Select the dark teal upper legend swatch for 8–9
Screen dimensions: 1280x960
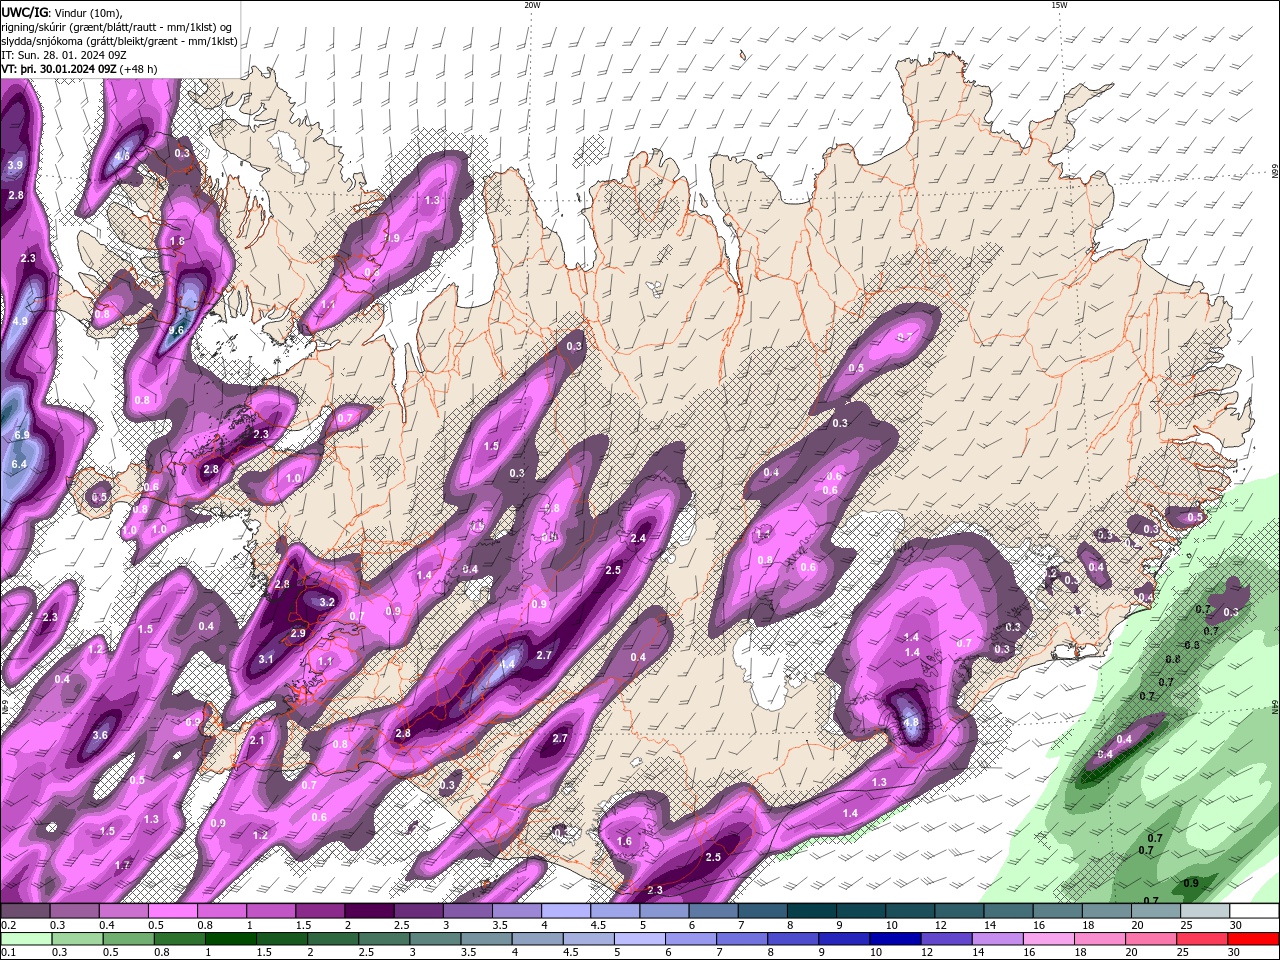pos(811,911)
